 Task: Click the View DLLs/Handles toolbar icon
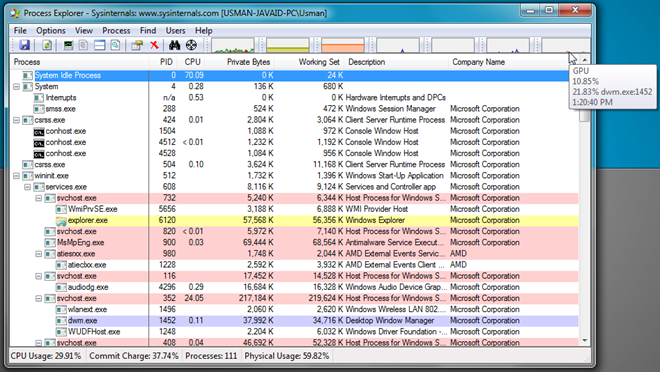click(x=115, y=45)
